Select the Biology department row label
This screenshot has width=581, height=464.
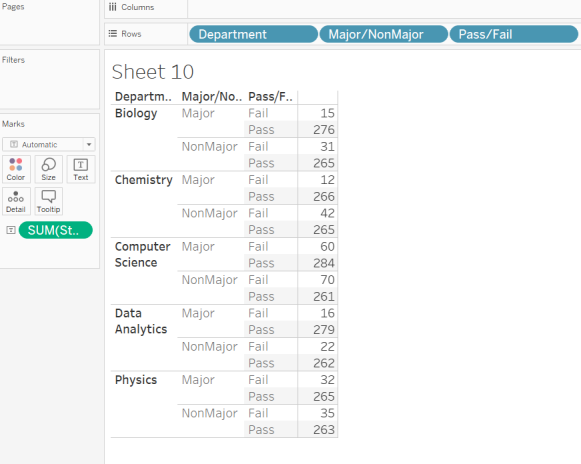coord(136,113)
